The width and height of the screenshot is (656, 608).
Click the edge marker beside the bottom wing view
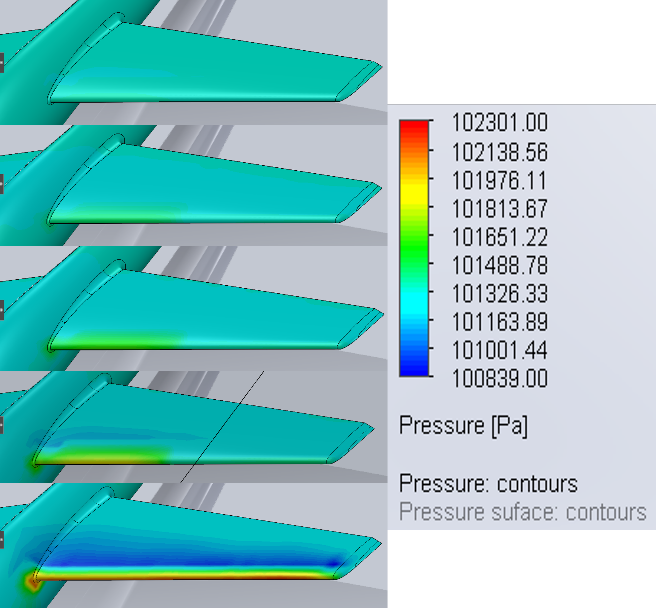(2, 540)
